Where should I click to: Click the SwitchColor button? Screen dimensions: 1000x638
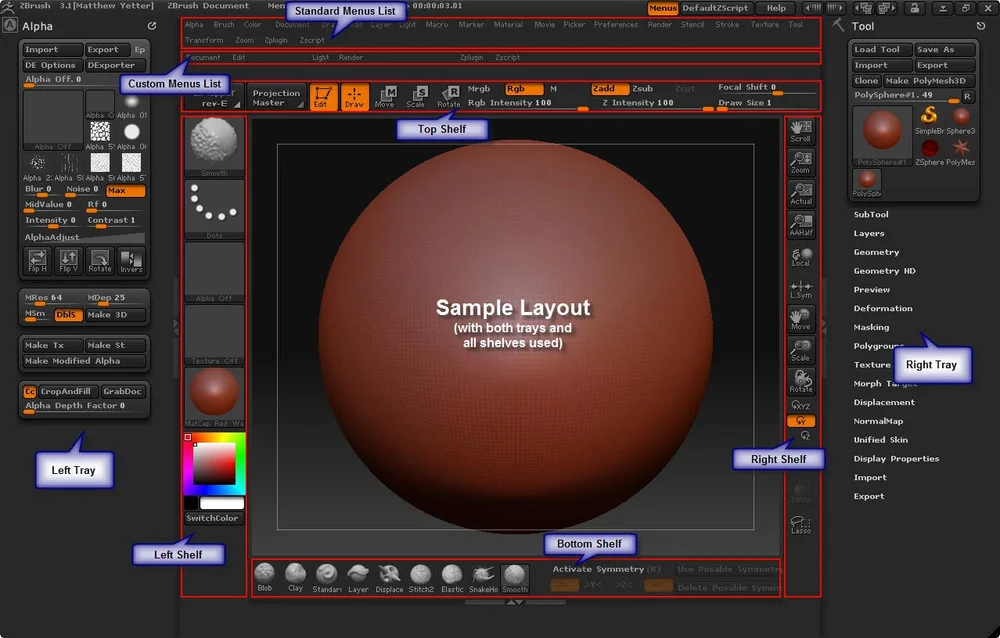point(212,518)
